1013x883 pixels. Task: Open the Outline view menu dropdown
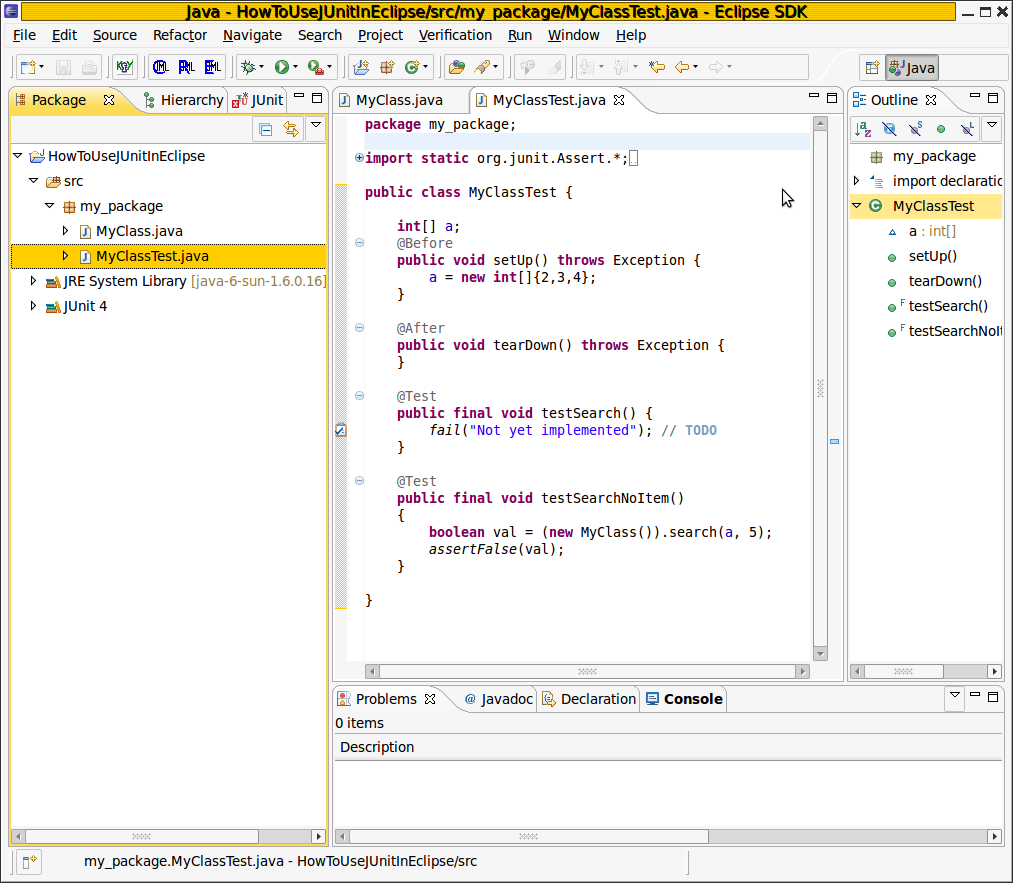click(x=992, y=125)
